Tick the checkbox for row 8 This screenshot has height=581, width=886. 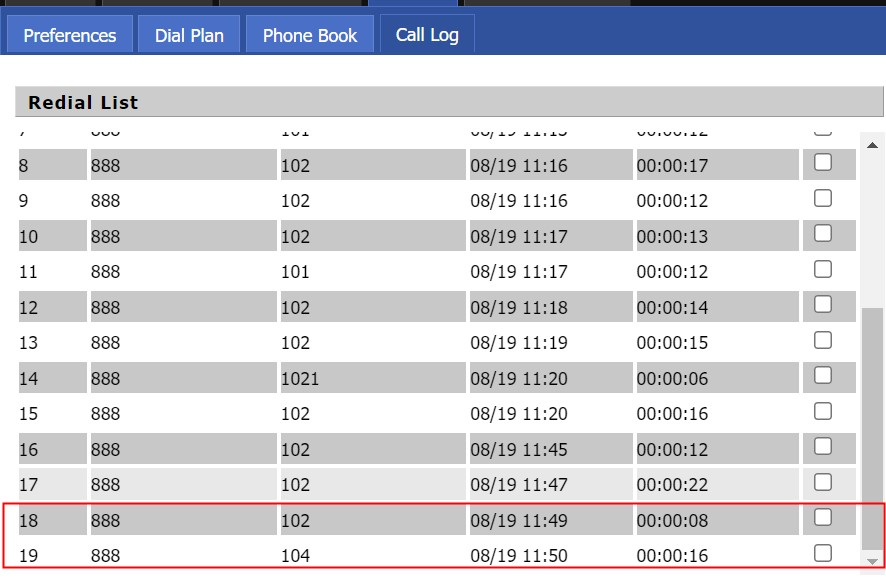pos(823,163)
